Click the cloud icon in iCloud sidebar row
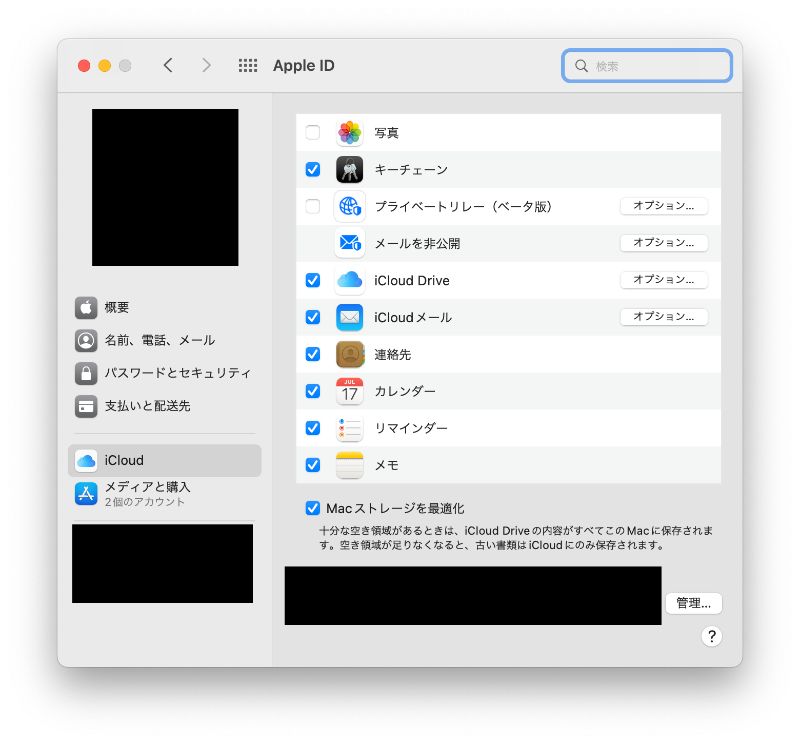800x743 pixels. point(86,460)
